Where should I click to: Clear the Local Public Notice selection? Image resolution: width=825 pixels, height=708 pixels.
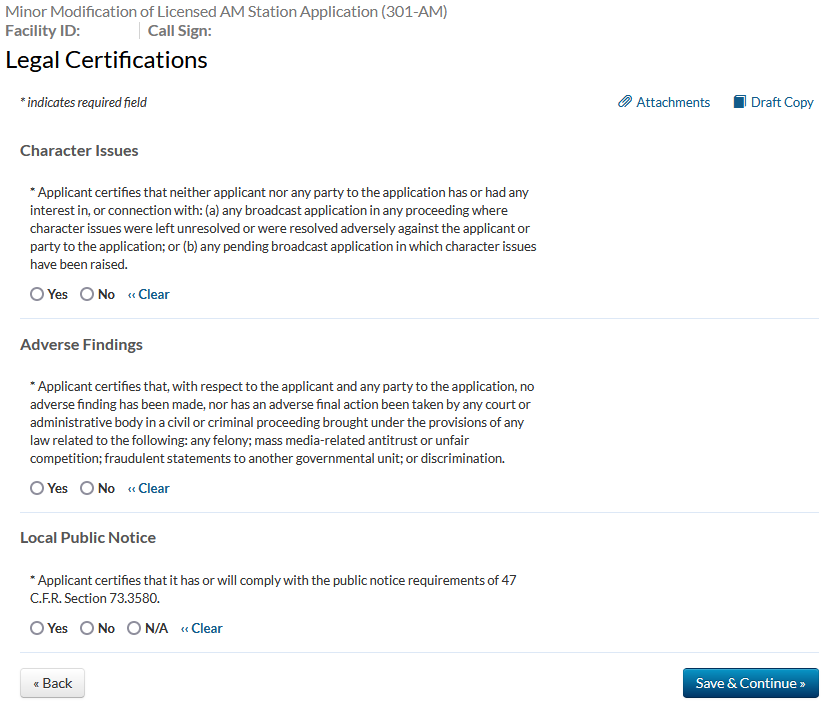click(202, 628)
